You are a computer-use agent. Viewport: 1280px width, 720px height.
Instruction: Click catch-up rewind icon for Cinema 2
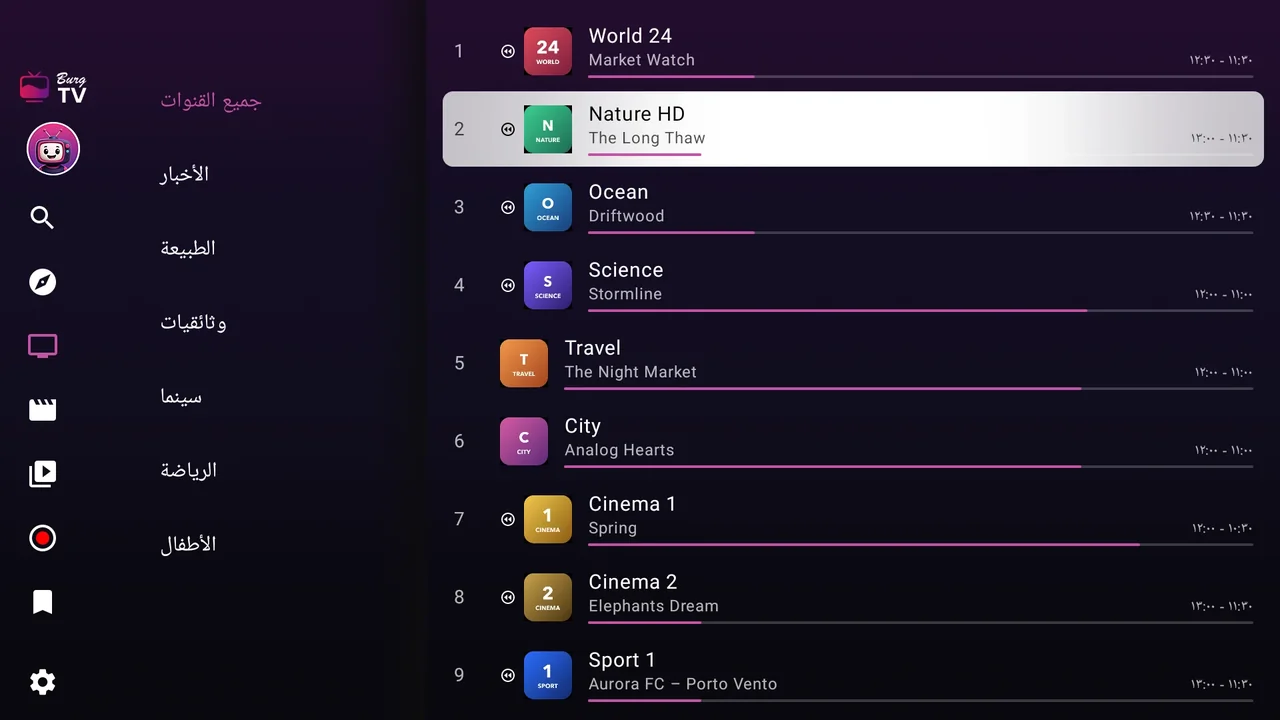click(508, 597)
